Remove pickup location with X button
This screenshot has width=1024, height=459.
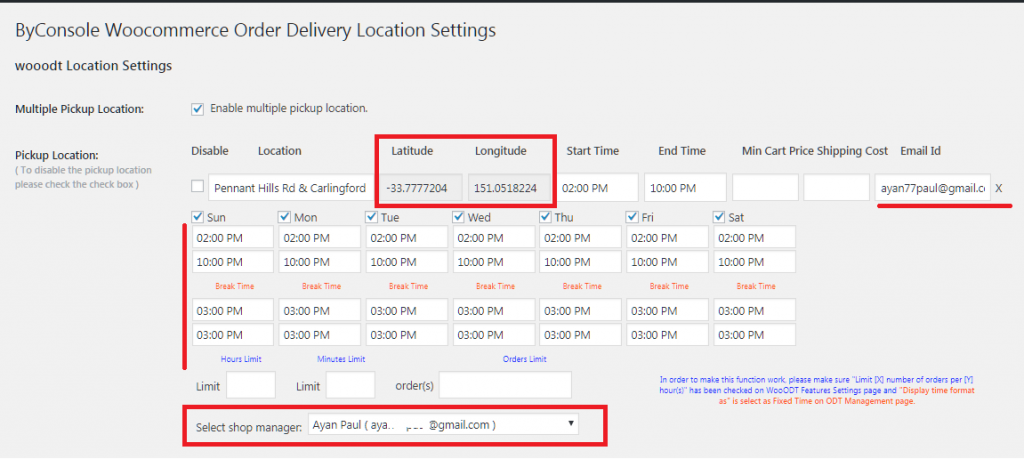tap(999, 189)
